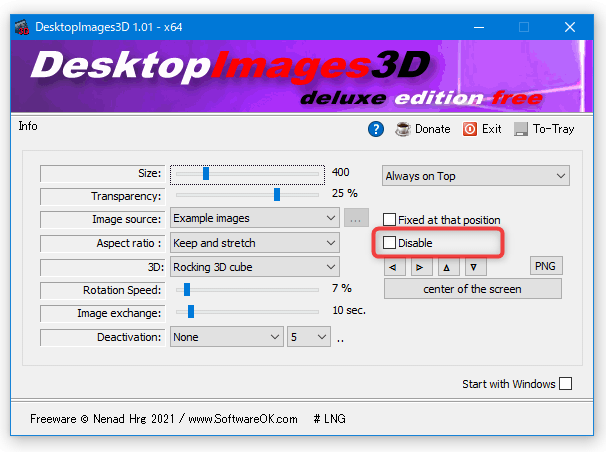Click the Donate label
This screenshot has width=606, height=452.
pos(432,129)
